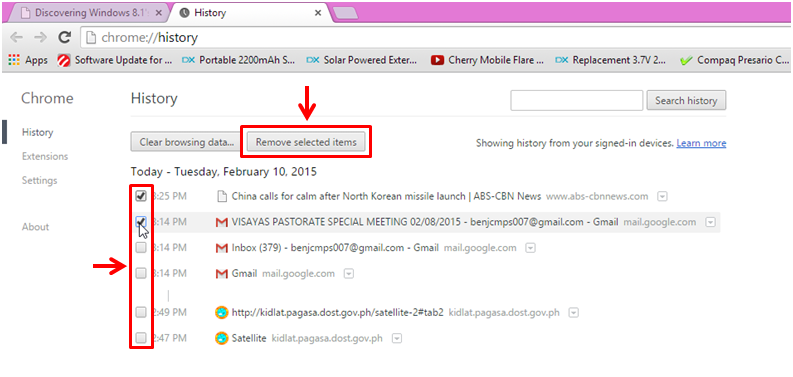
Task: Open dropdown for China calls entry
Action: coord(663,197)
